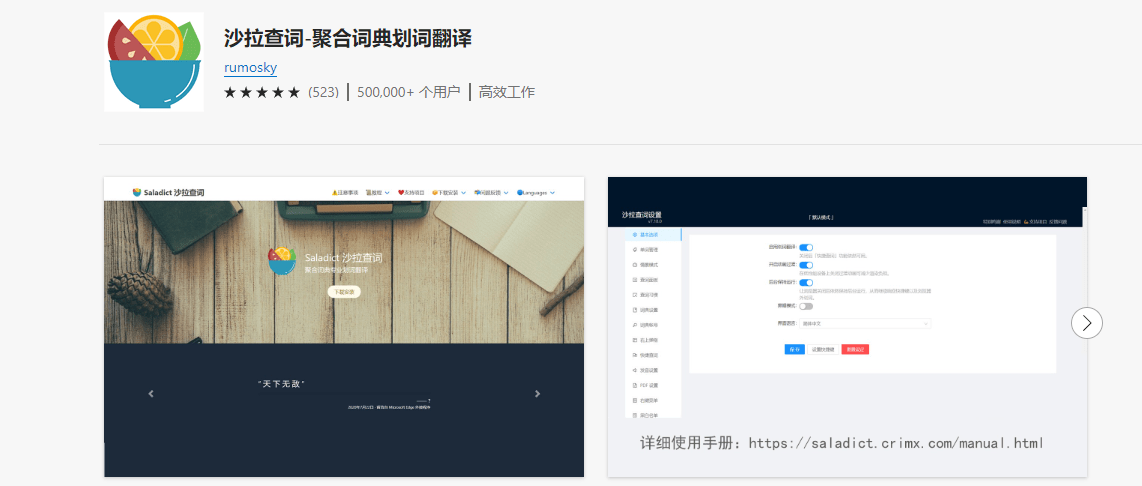Click the hero banner Saladict bowl logo
Viewport: 1142px width, 486px height.
point(283,262)
